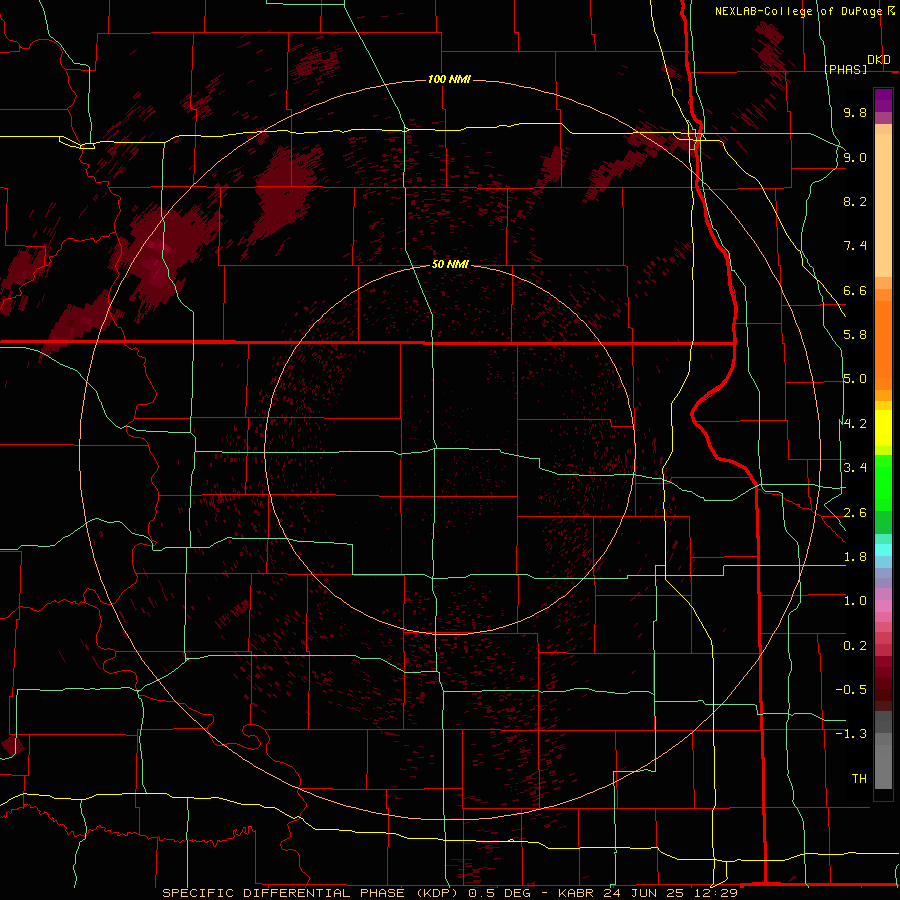Pick the yellow segment of the color bar
The image size is (900, 900).
point(883,428)
